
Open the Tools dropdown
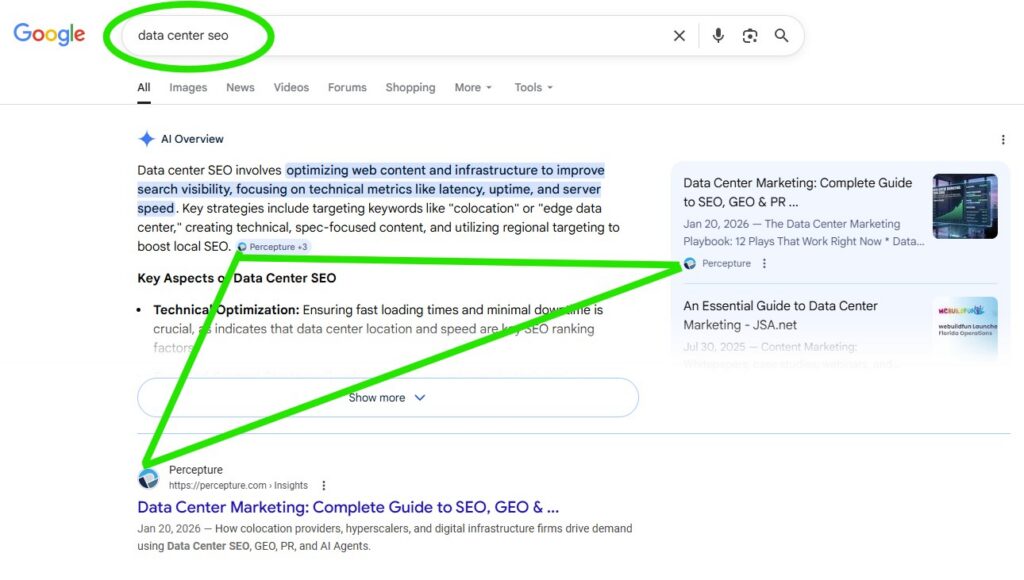click(x=534, y=88)
